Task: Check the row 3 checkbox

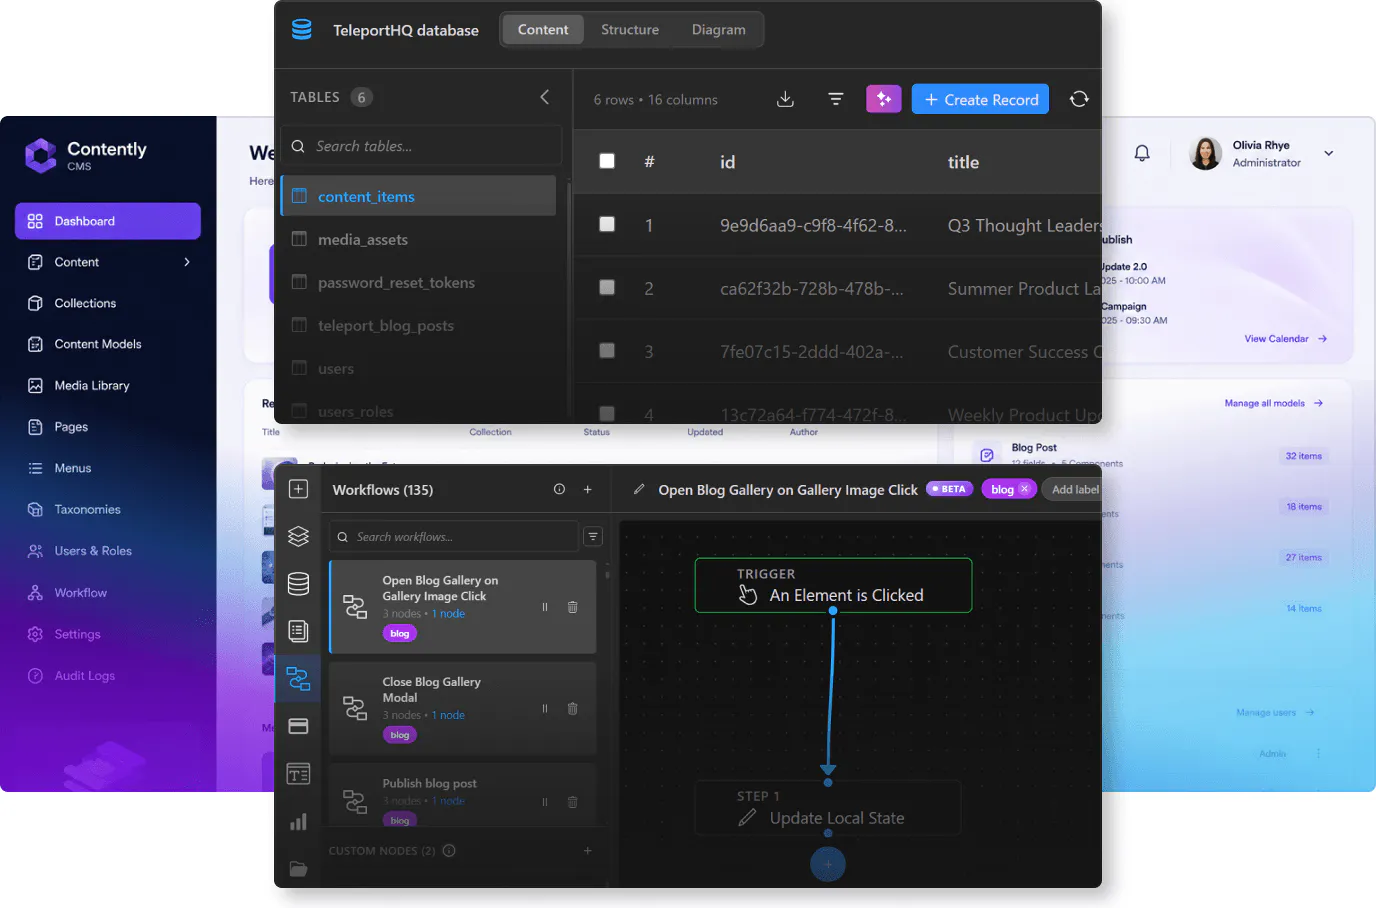Action: 607,350
